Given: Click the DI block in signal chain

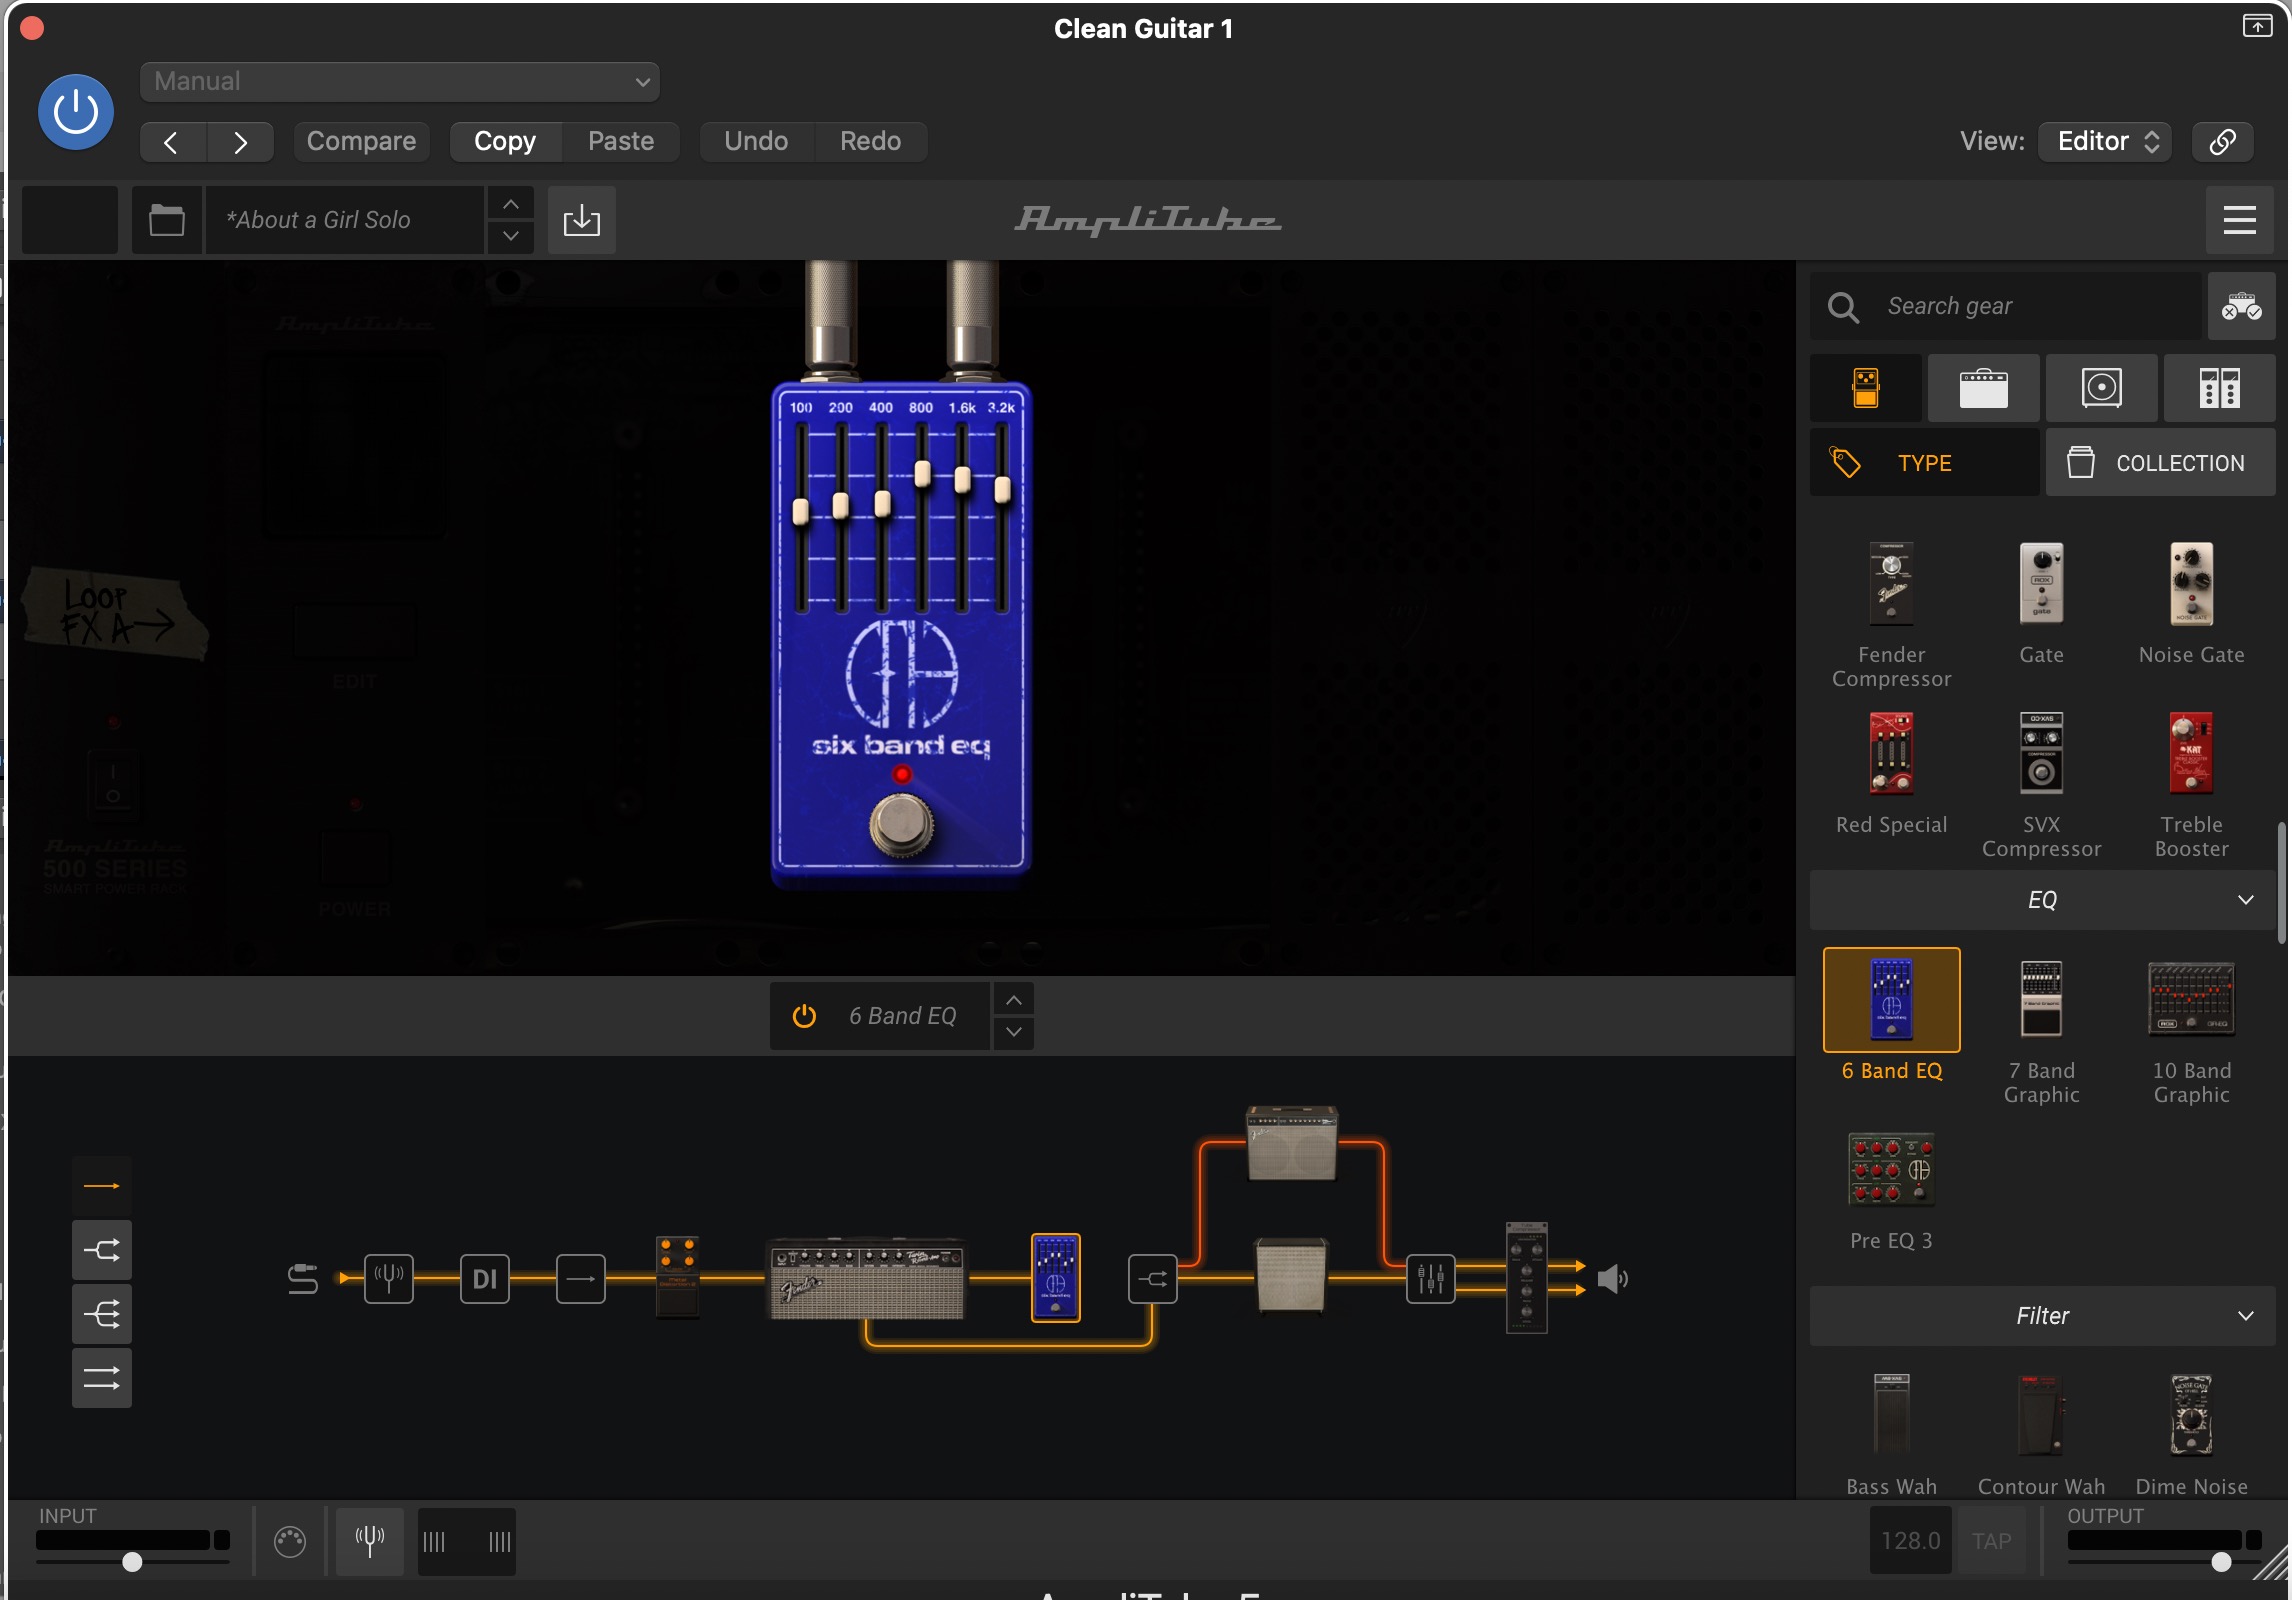Looking at the screenshot, I should 485,1278.
